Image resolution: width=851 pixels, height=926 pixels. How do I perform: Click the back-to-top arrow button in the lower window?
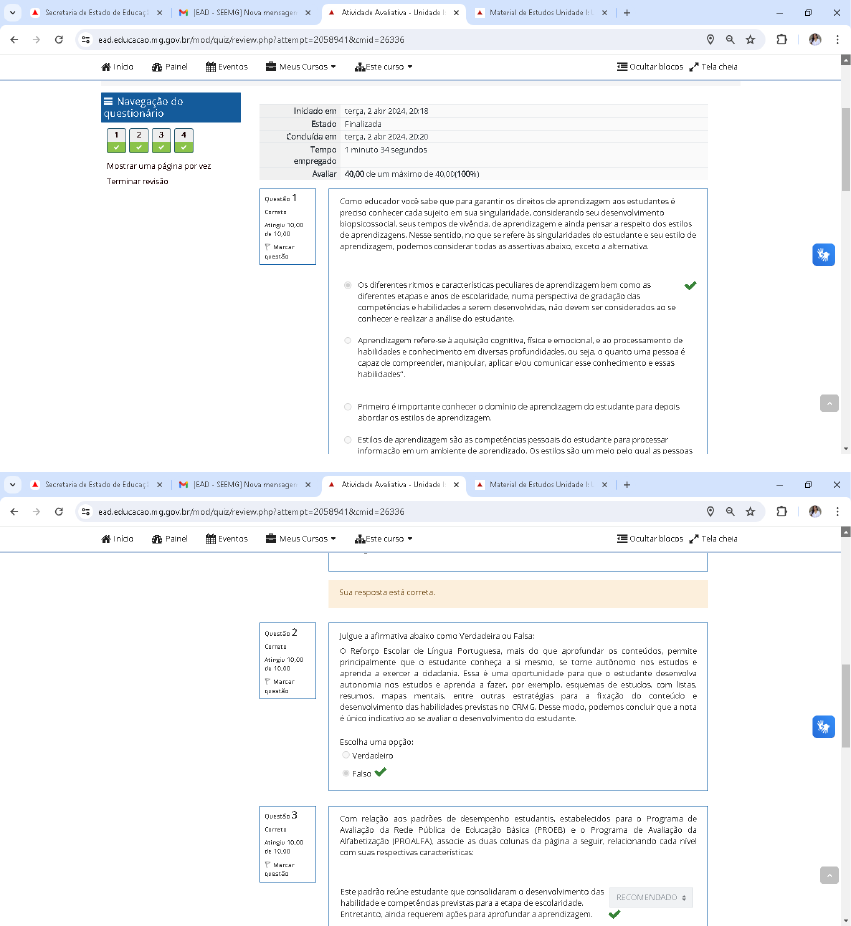[829, 875]
